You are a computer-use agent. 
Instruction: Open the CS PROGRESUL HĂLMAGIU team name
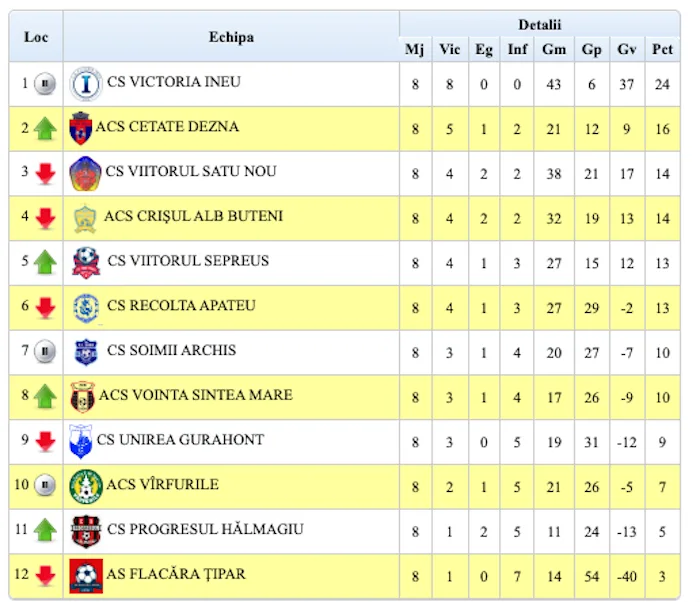coord(205,529)
